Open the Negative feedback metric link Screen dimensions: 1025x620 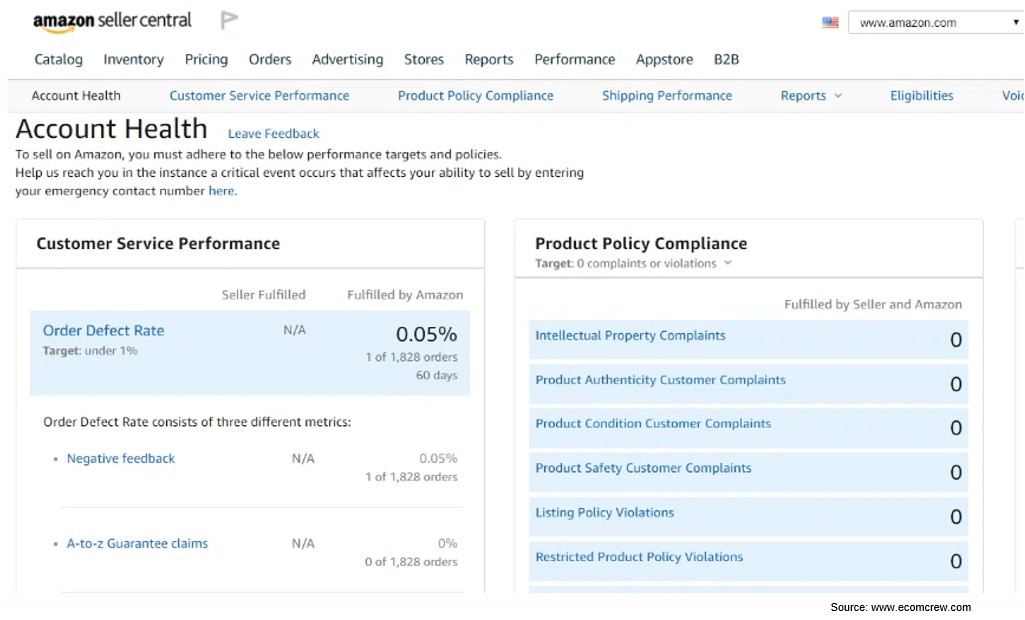pos(121,458)
